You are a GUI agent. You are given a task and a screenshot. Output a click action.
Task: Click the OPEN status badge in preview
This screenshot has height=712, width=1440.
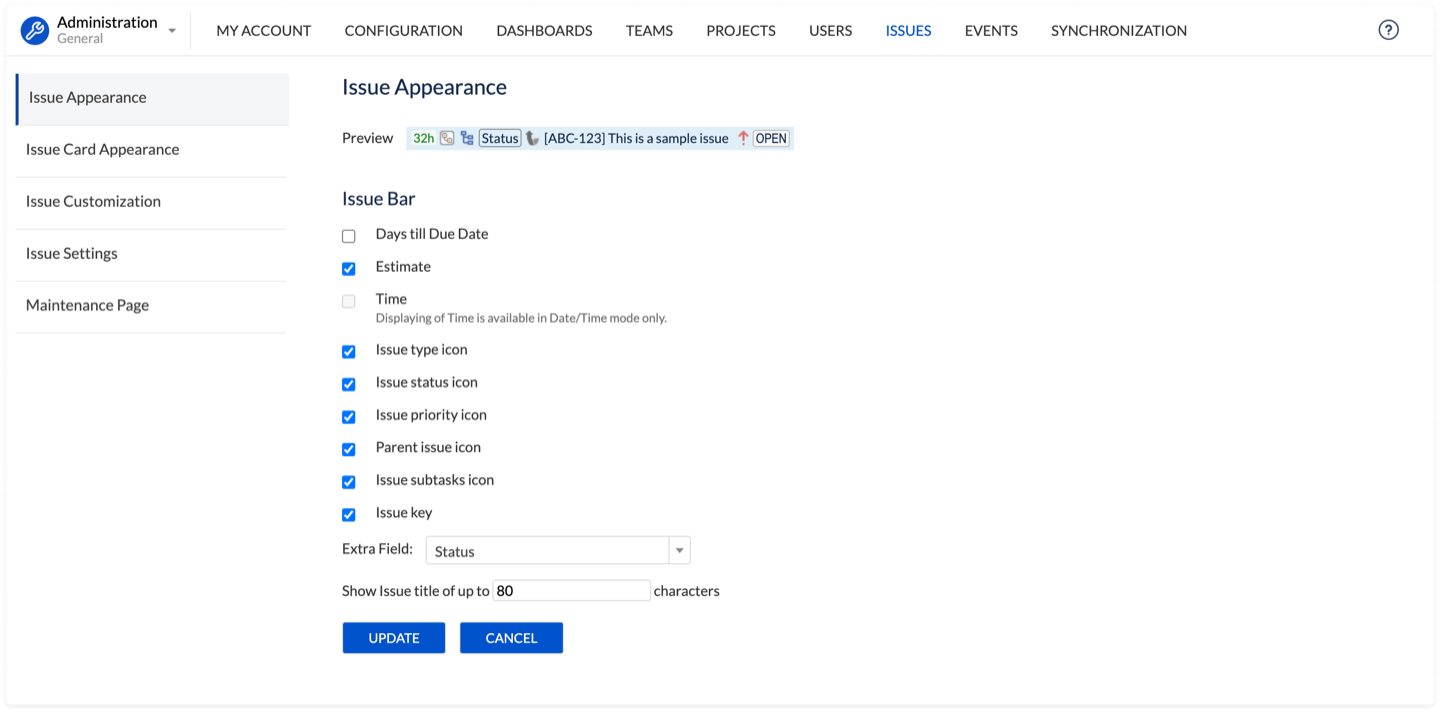coord(771,138)
